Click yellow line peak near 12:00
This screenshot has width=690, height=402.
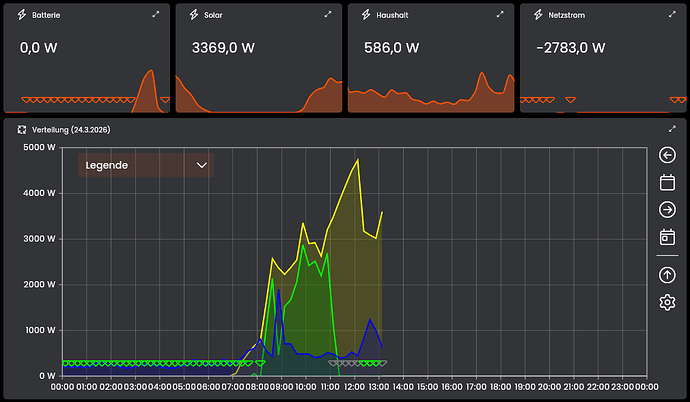tap(357, 160)
